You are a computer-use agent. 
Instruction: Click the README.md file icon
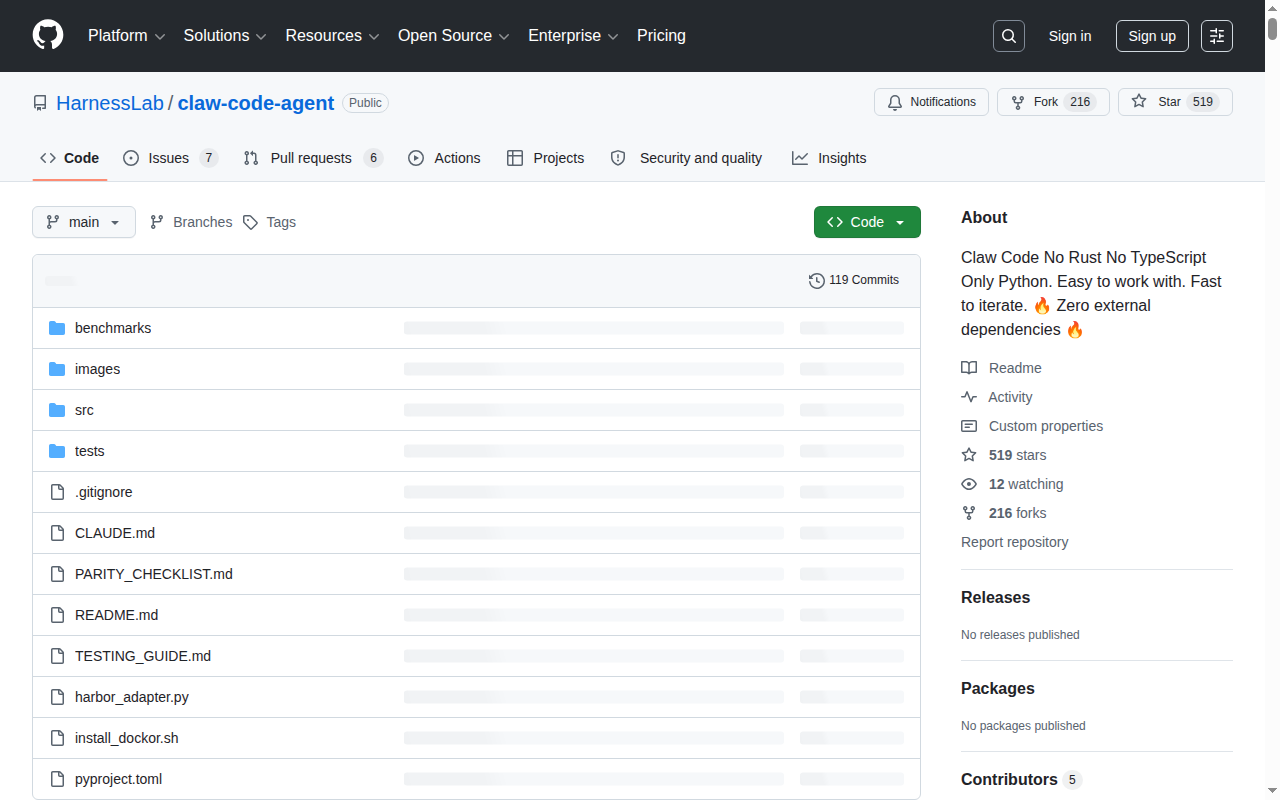click(x=57, y=615)
